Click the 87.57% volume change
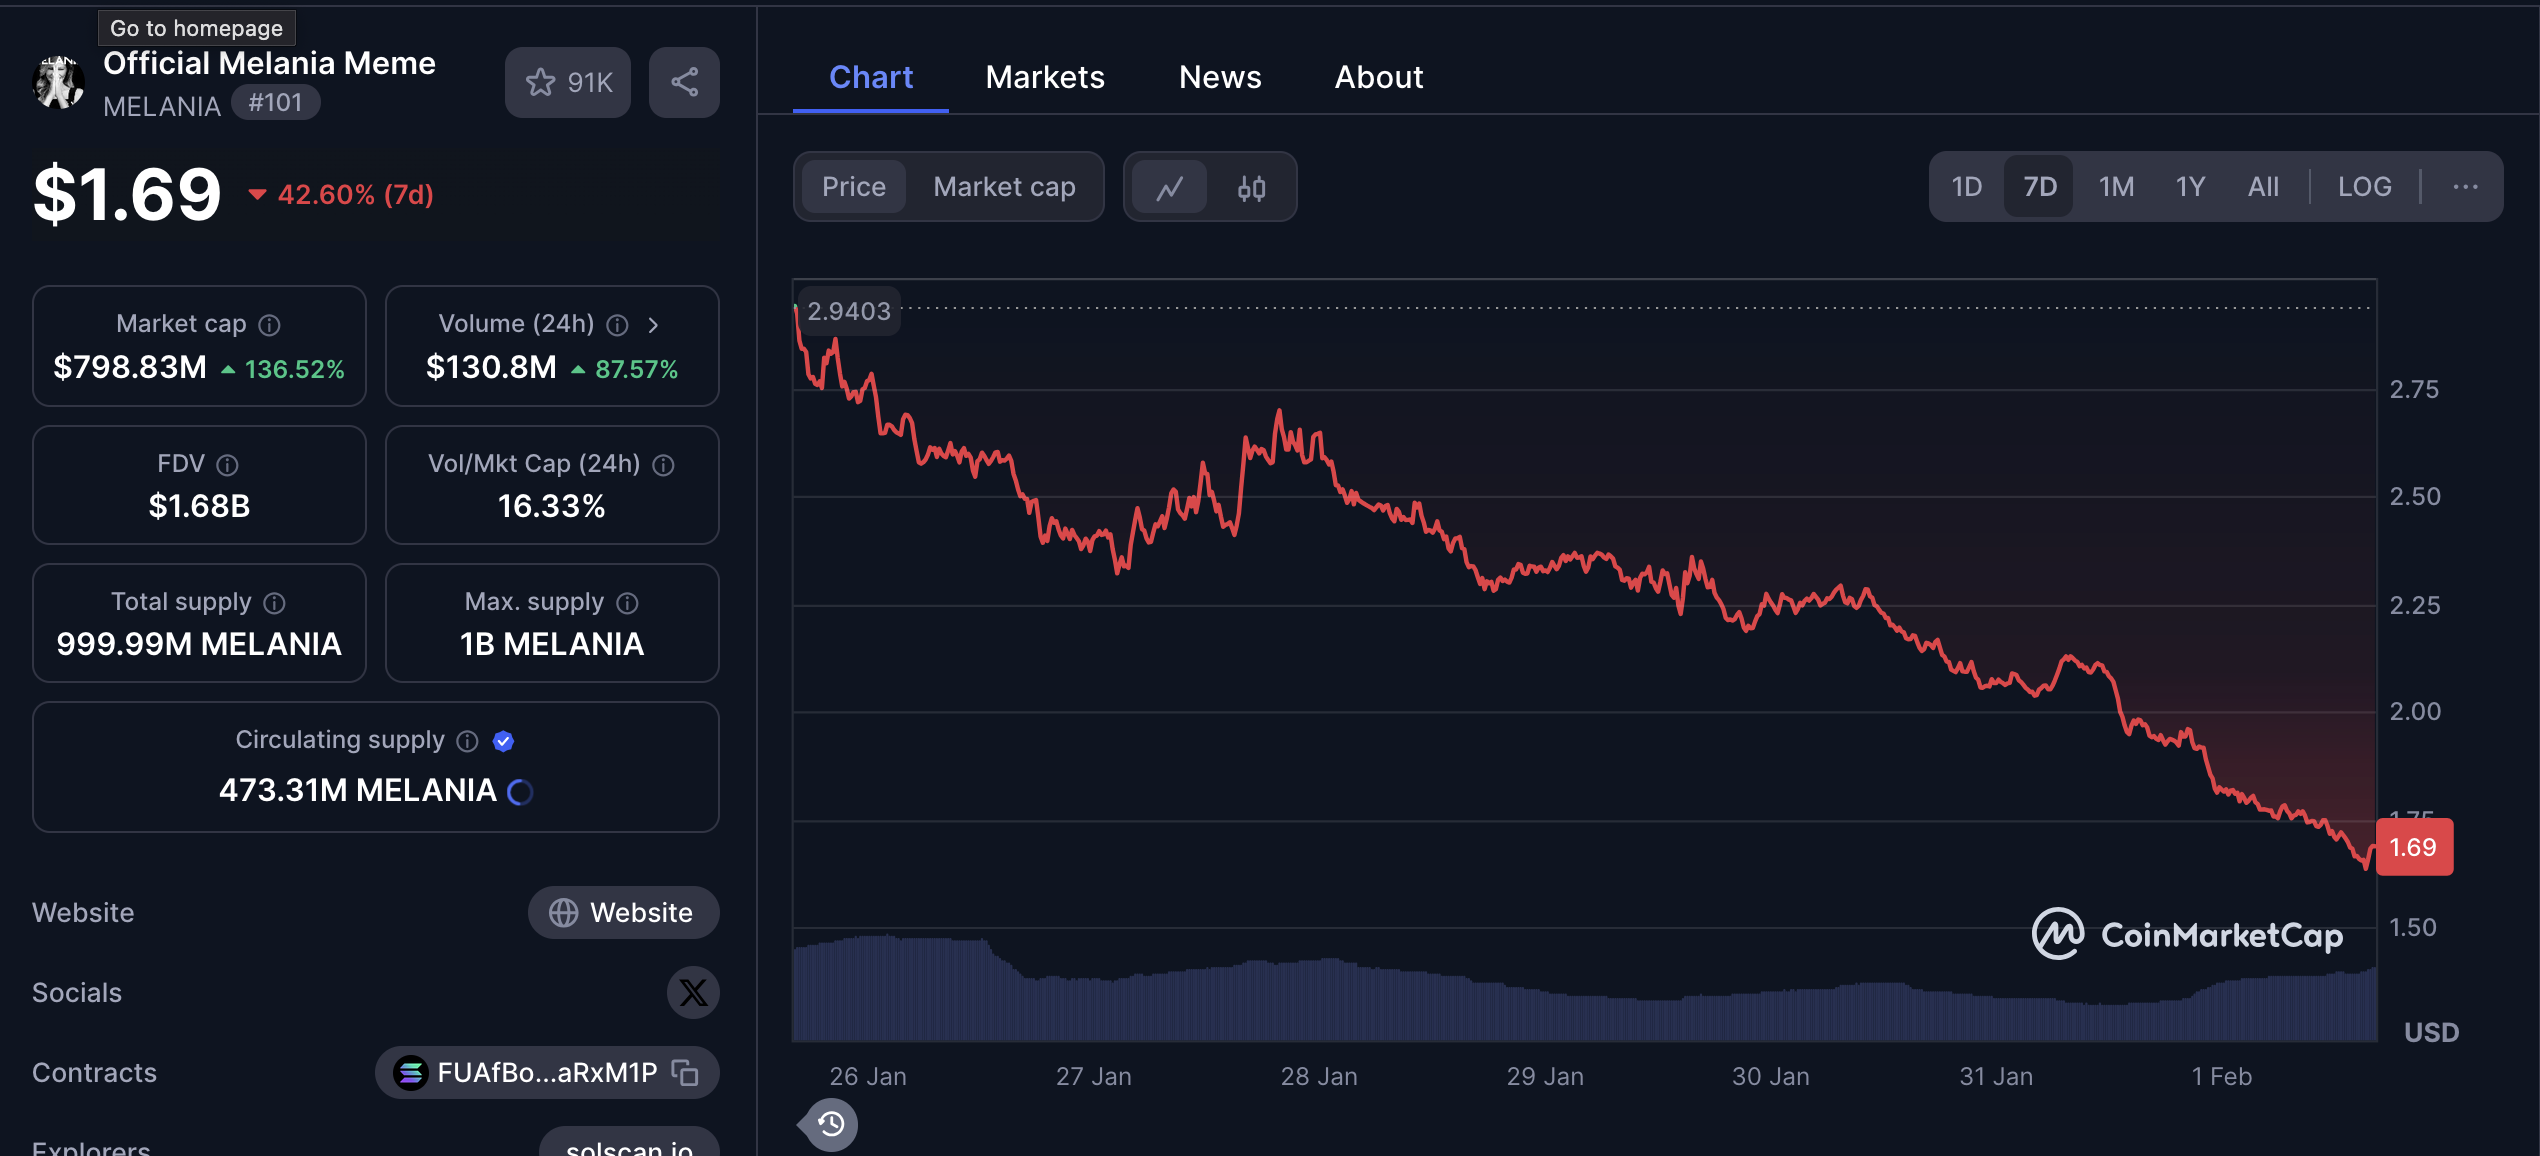2540x1156 pixels. tap(636, 370)
